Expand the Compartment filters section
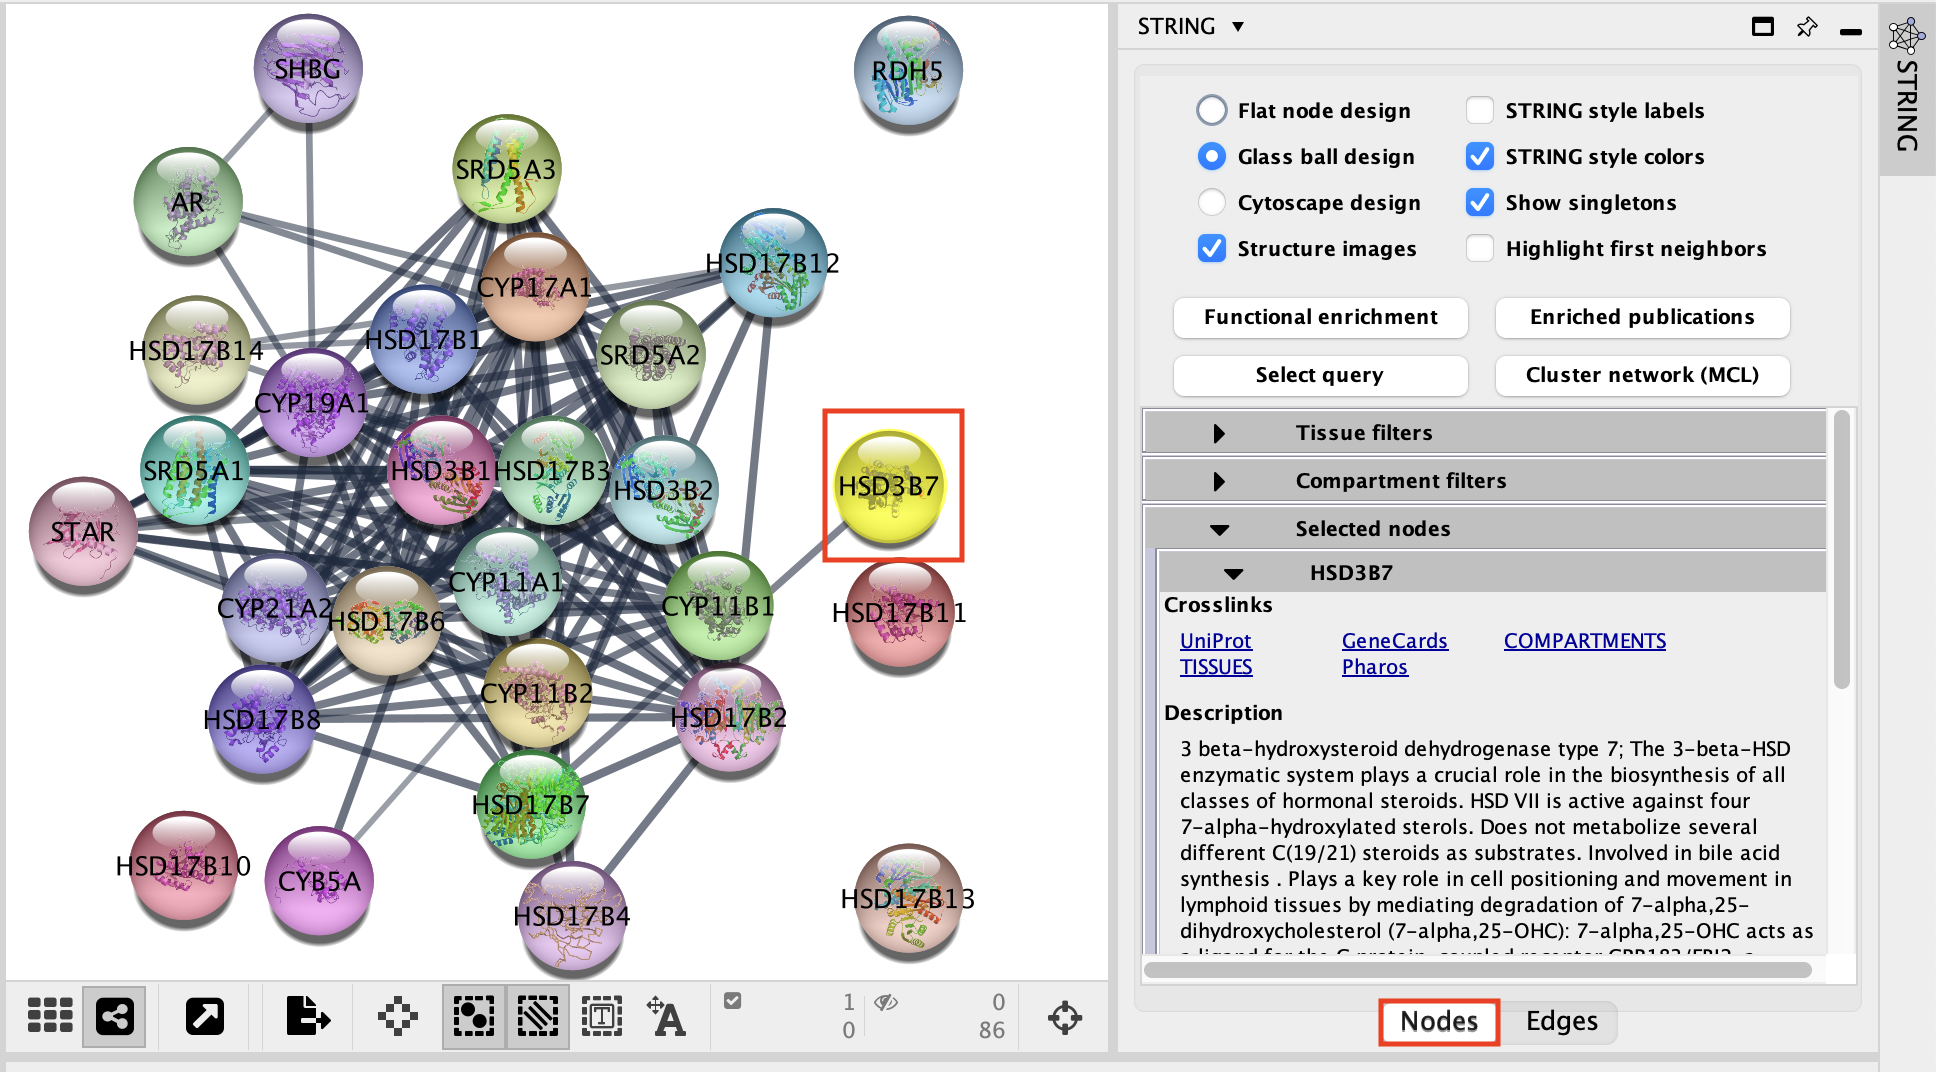This screenshot has width=1936, height=1072. (x=1219, y=481)
